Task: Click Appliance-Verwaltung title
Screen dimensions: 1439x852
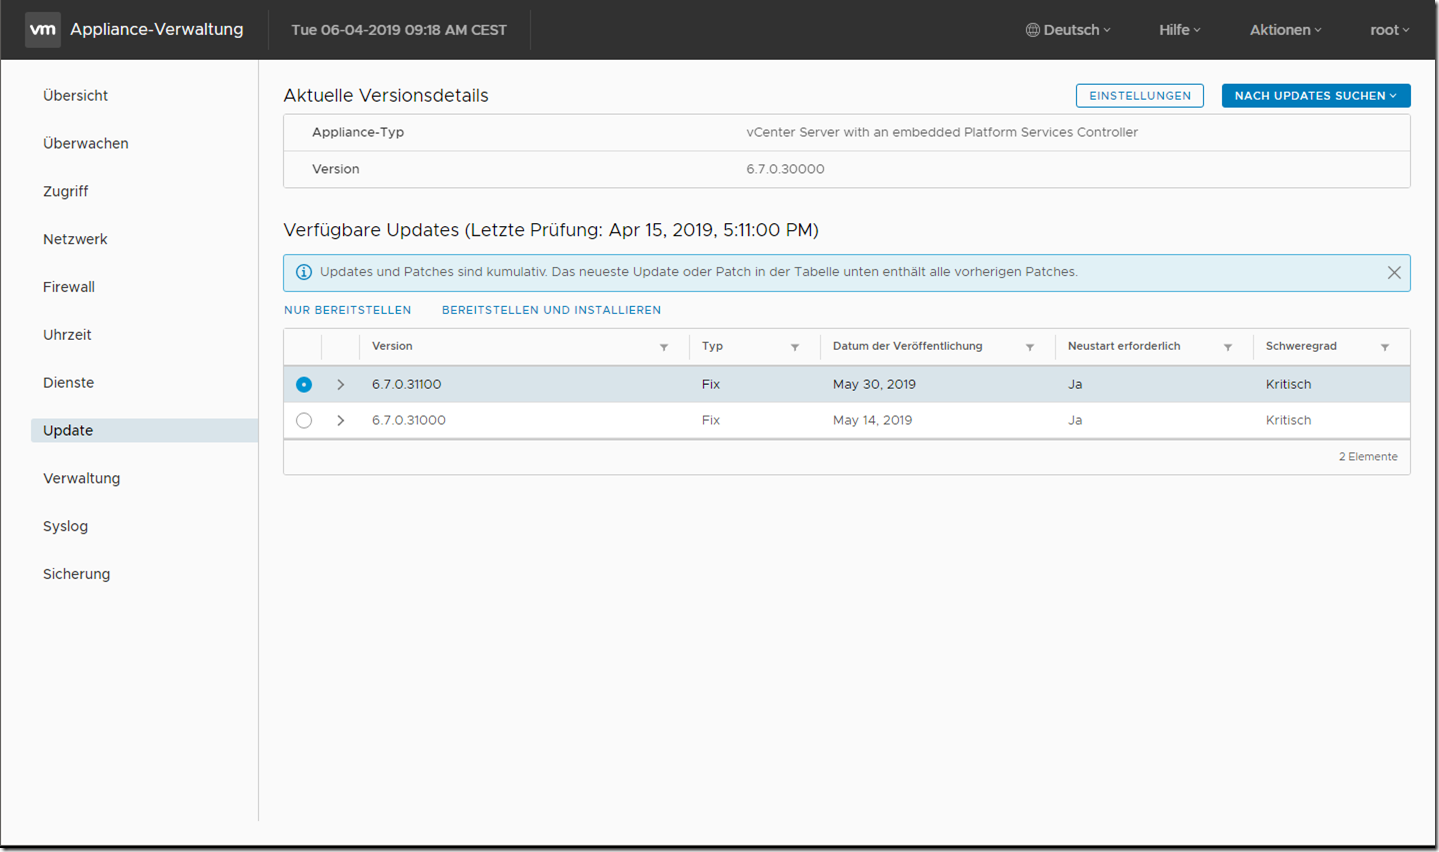Action: pyautogui.click(x=157, y=30)
